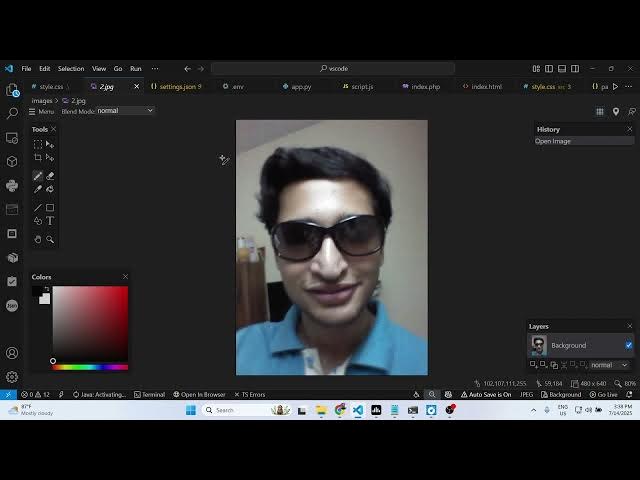Select the Paint Bucket fill tool
The height and width of the screenshot is (480, 640).
tap(50, 189)
